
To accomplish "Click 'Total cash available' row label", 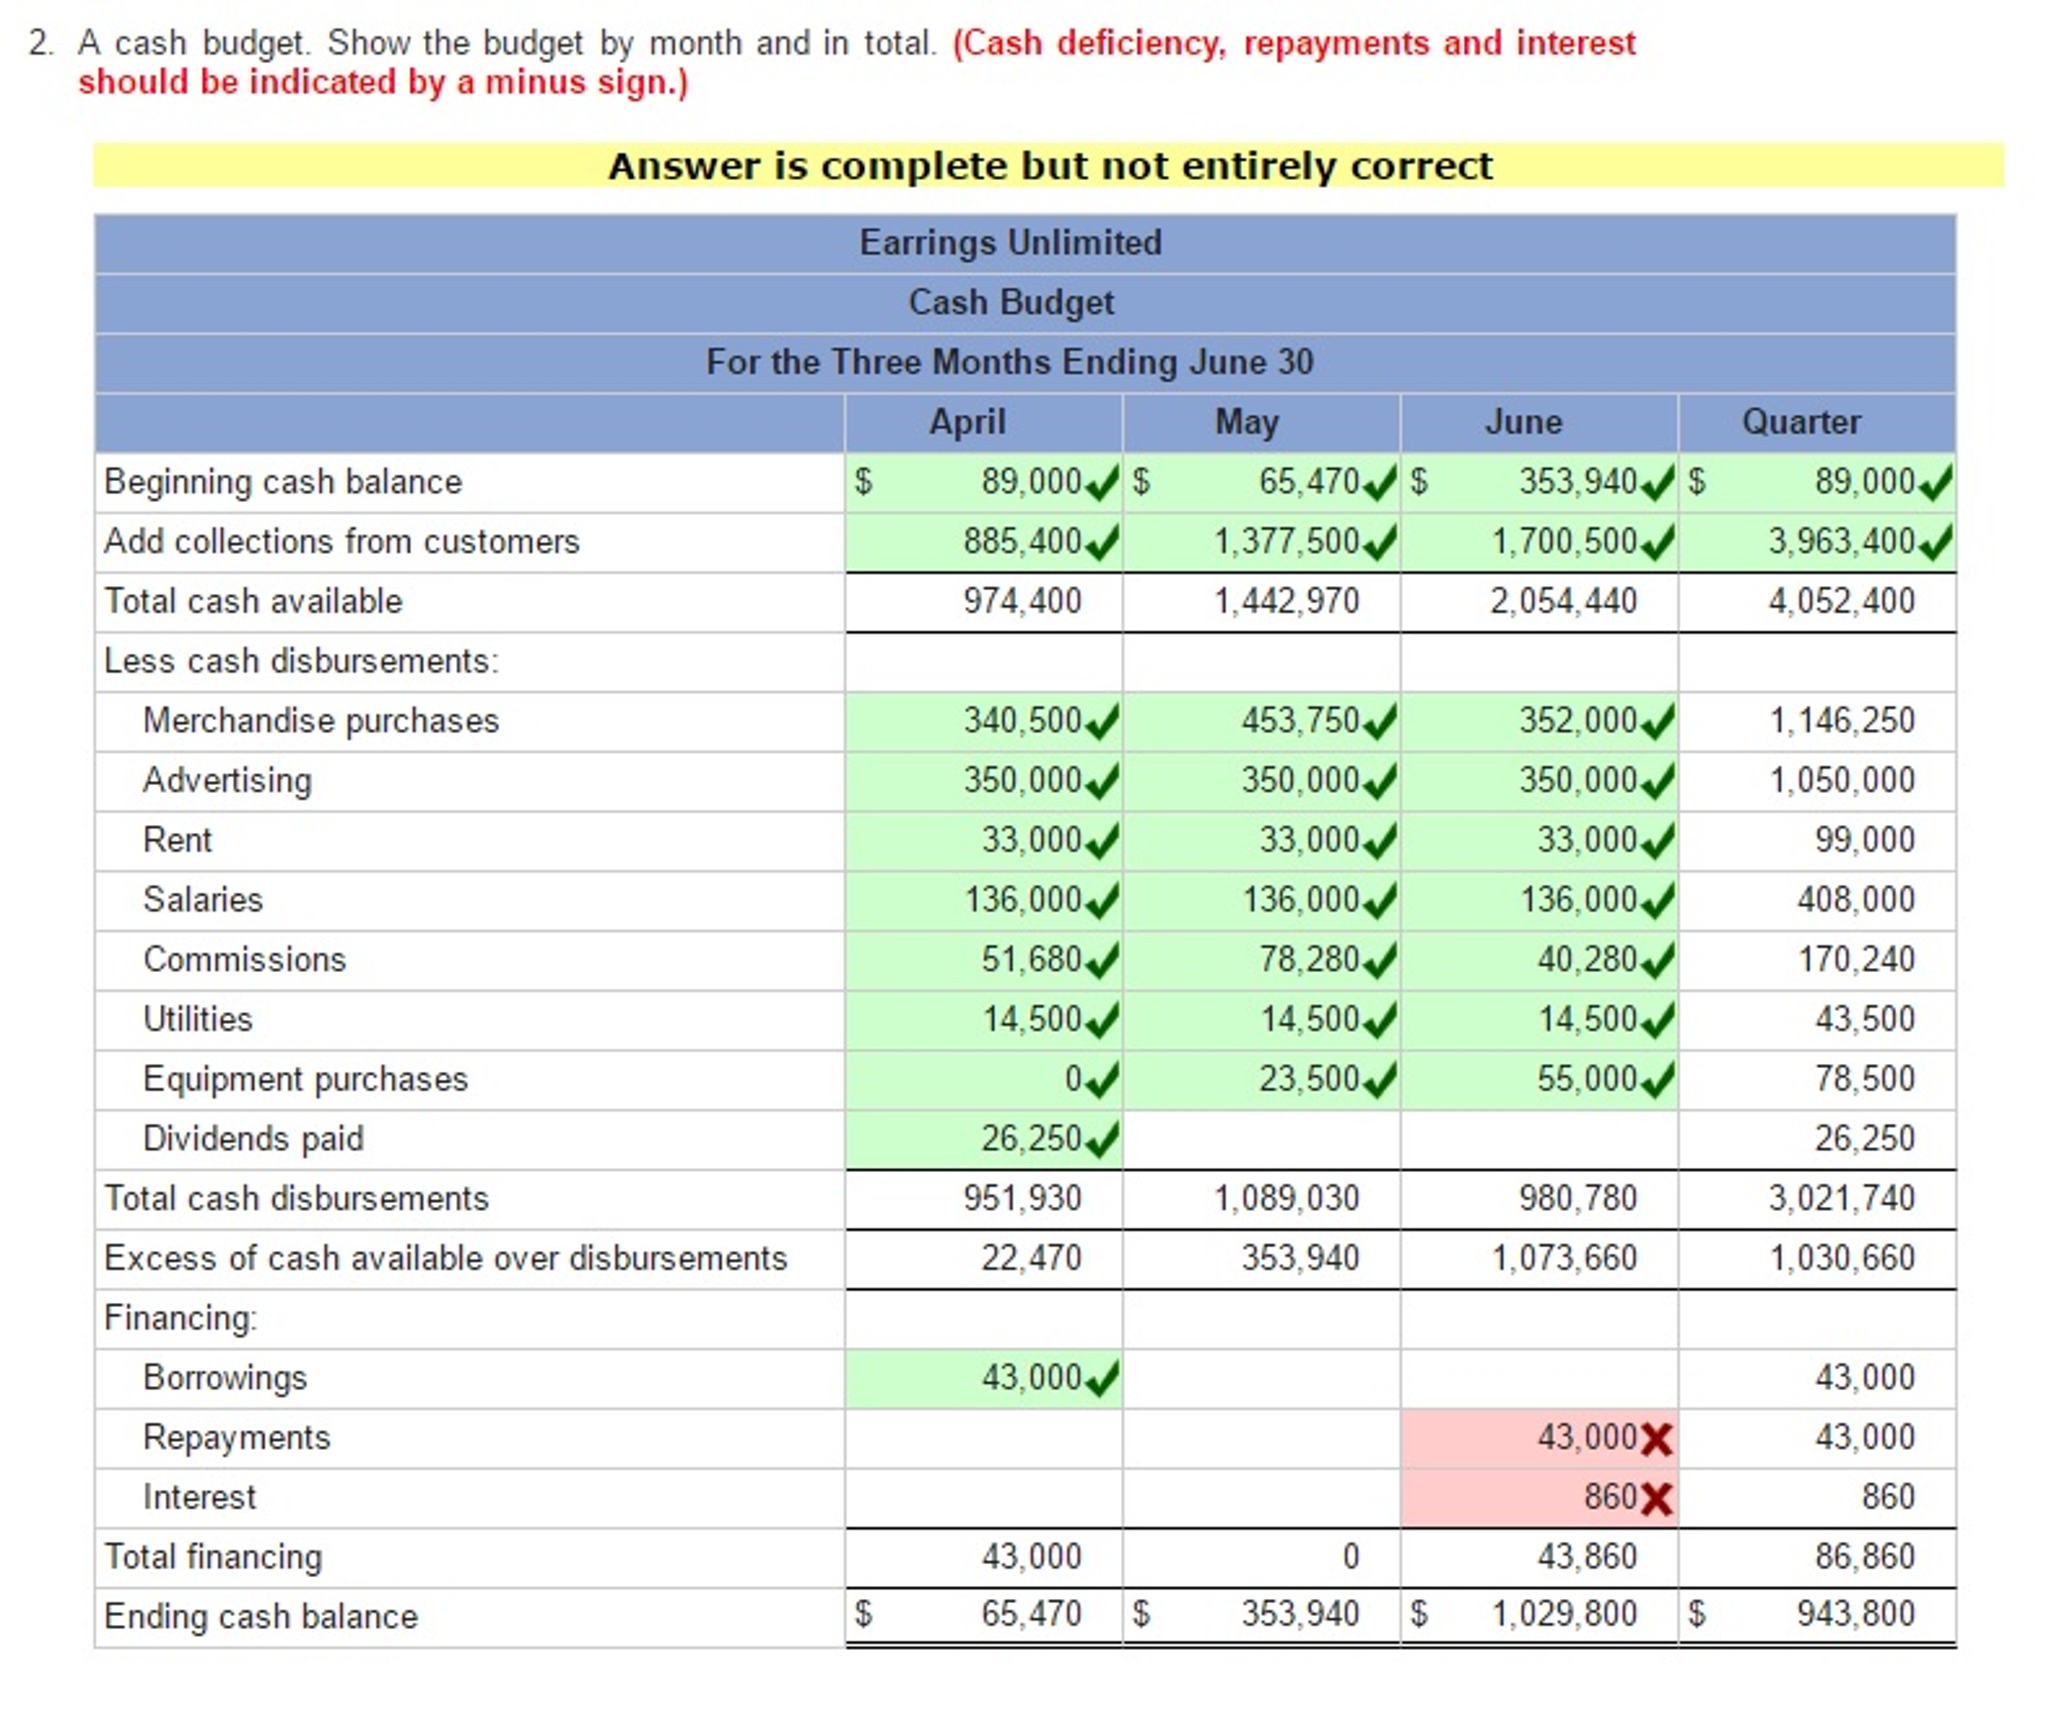I will coord(253,601).
